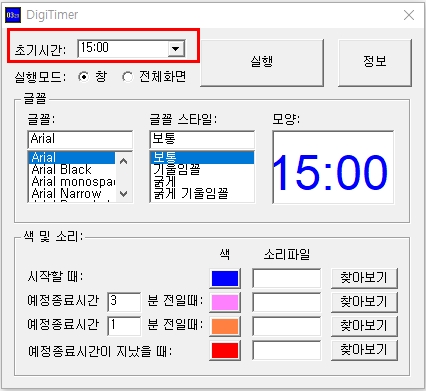
Task: Open the pink 3분 전 color swatch
Action: [x=225, y=302]
